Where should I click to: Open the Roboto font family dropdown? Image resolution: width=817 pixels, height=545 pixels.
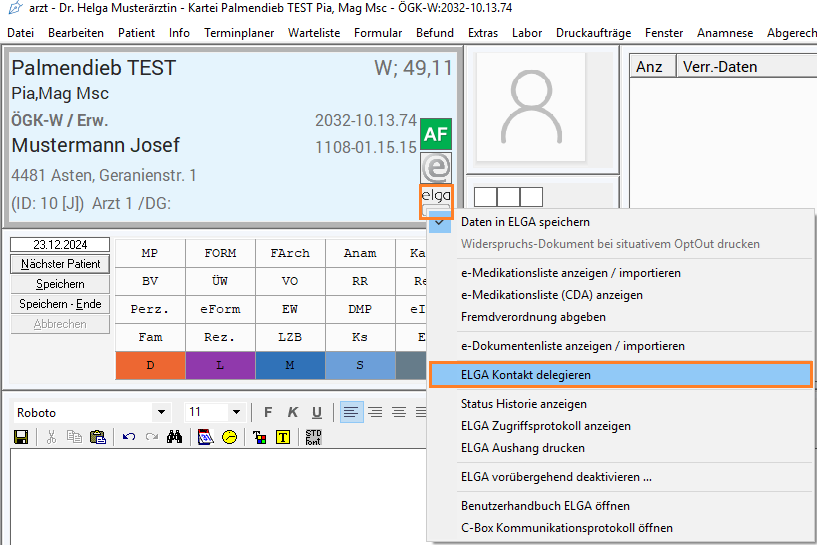[x=161, y=412]
